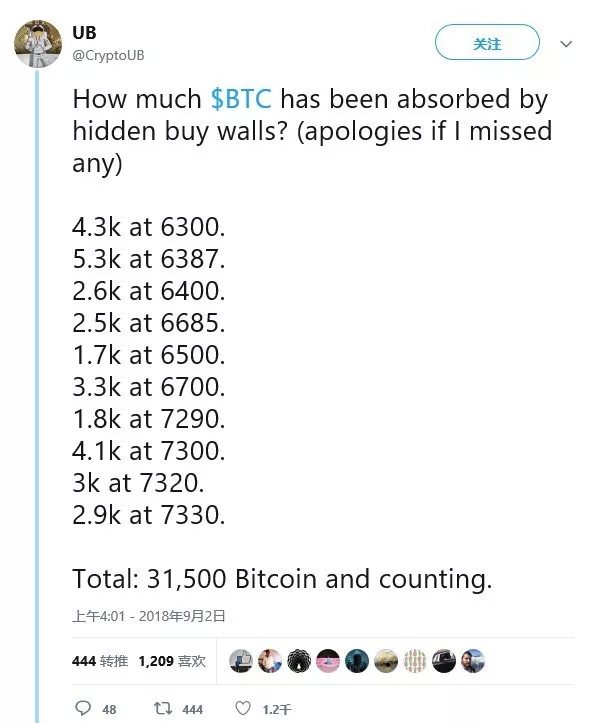Click the retweet arrows icon
Image resolution: width=607 pixels, height=723 pixels.
[x=163, y=708]
